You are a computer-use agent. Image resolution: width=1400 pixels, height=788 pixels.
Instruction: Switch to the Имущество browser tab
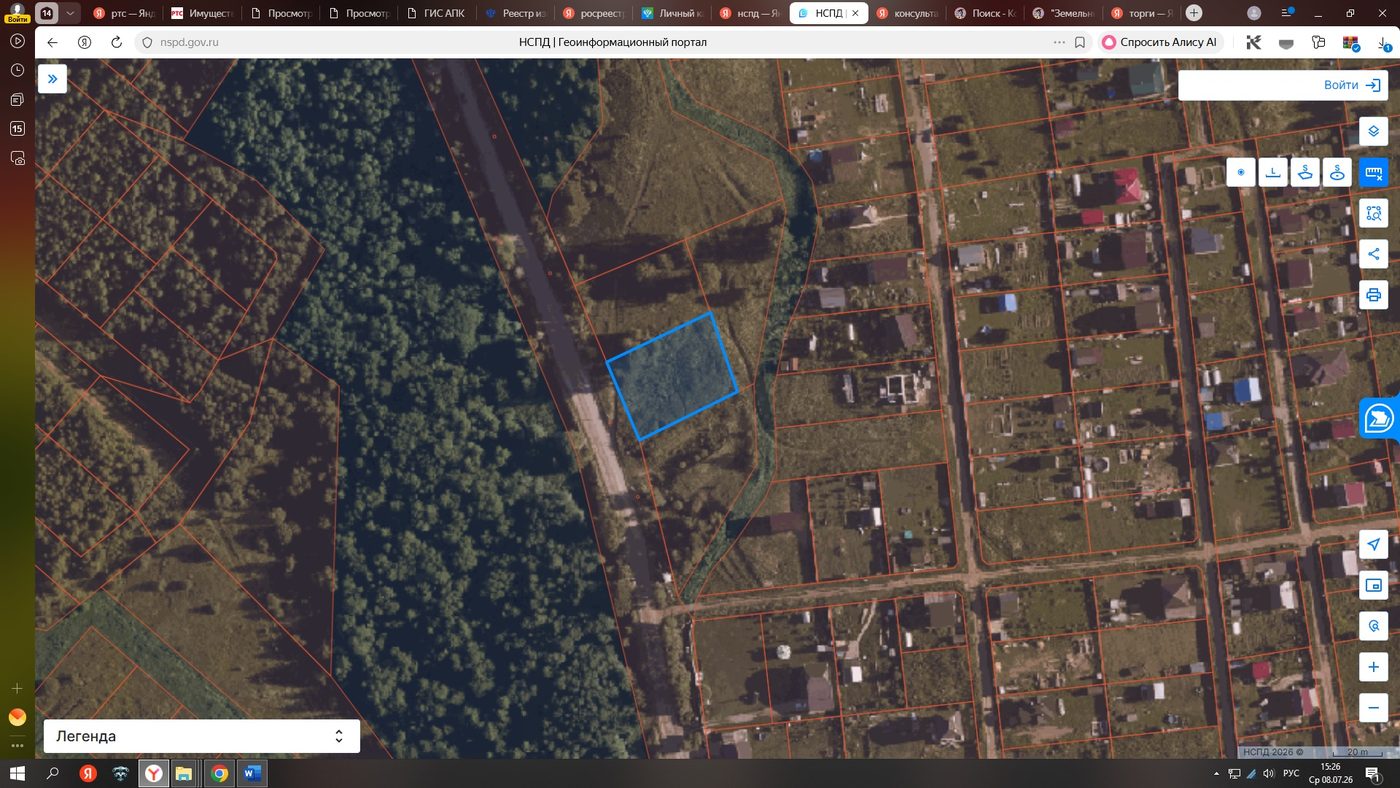(201, 14)
